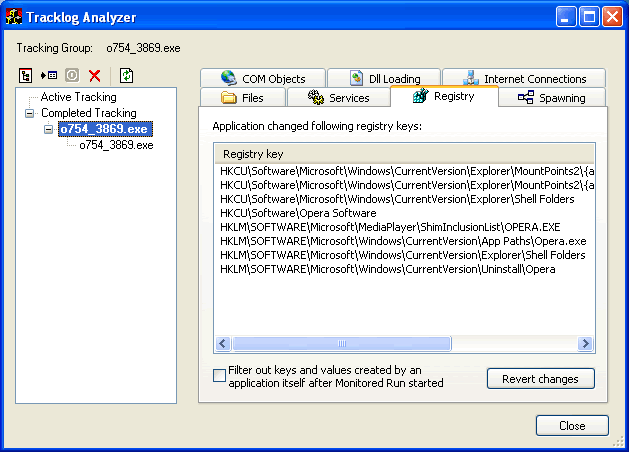Select the child o754_3869.exe process entry

click(116, 145)
